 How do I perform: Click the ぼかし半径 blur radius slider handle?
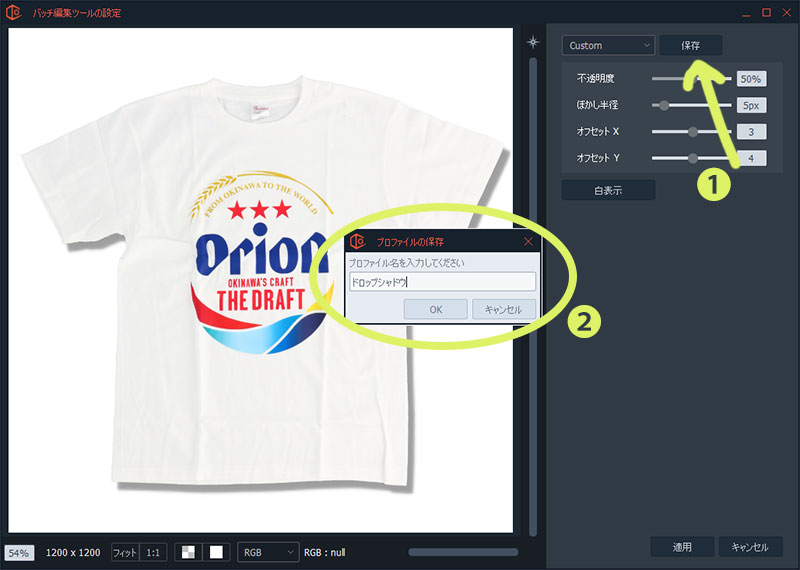[664, 105]
